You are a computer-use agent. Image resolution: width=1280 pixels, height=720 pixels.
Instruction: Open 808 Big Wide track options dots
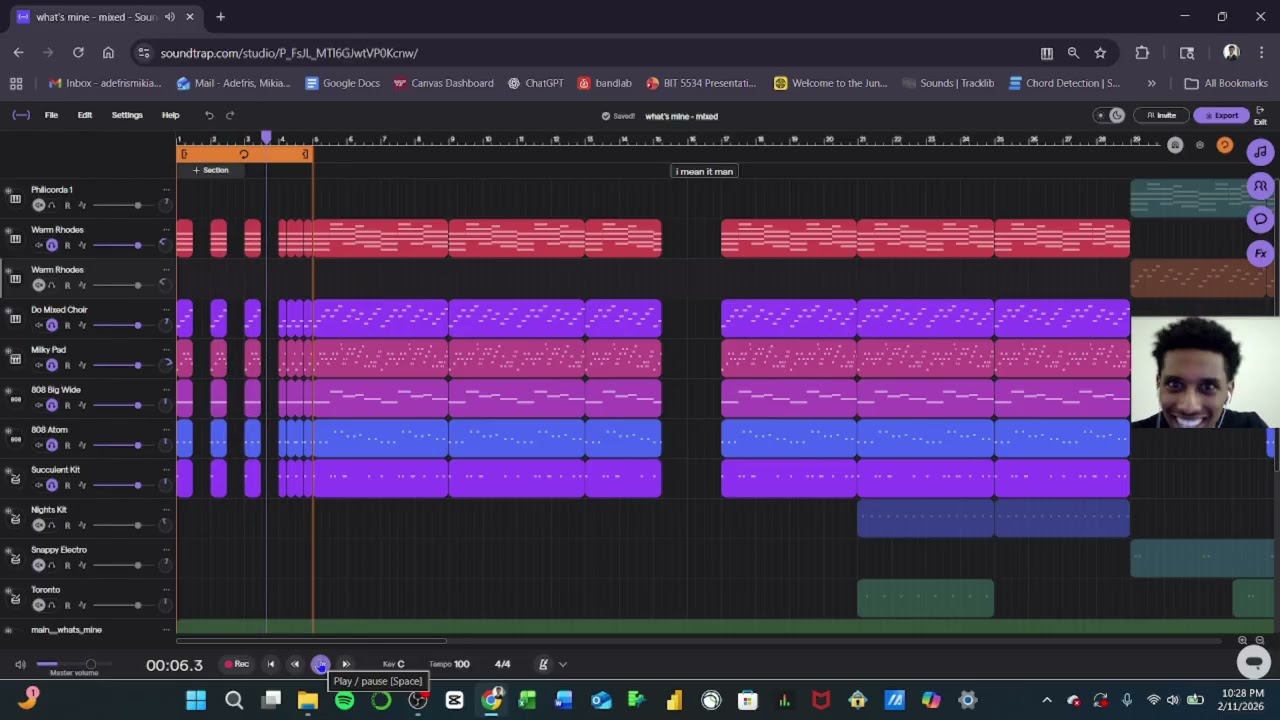(x=166, y=390)
